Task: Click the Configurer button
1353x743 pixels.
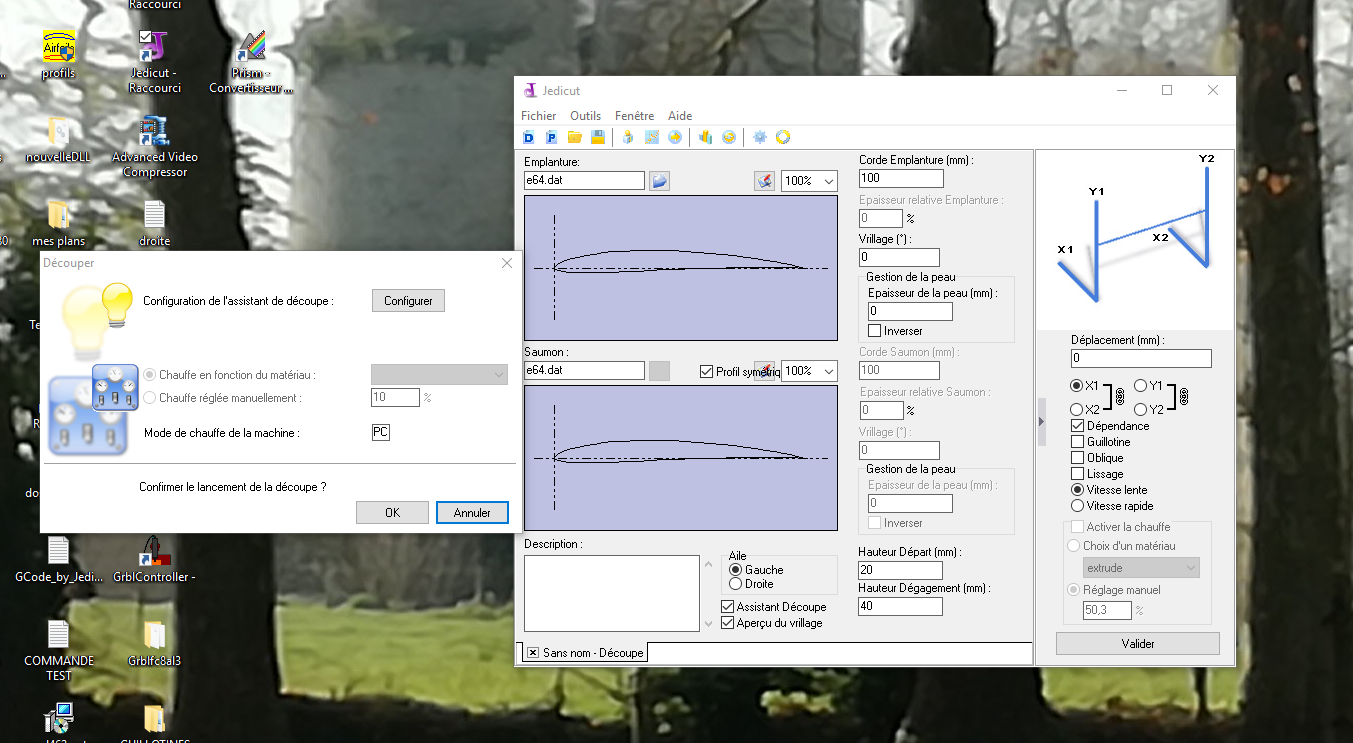Action: [408, 301]
